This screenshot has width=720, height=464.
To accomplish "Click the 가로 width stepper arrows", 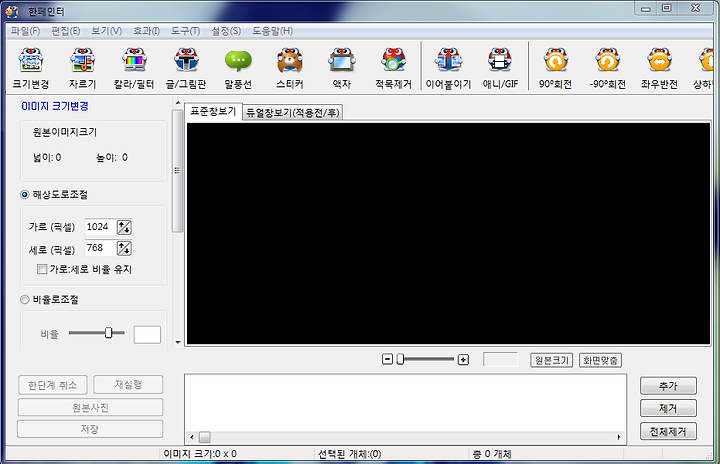I will 124,227.
